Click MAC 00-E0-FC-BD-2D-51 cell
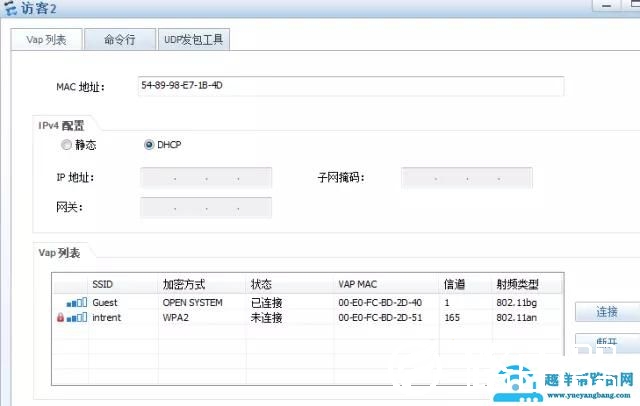The height and width of the screenshot is (406, 640). pyautogui.click(x=380, y=317)
